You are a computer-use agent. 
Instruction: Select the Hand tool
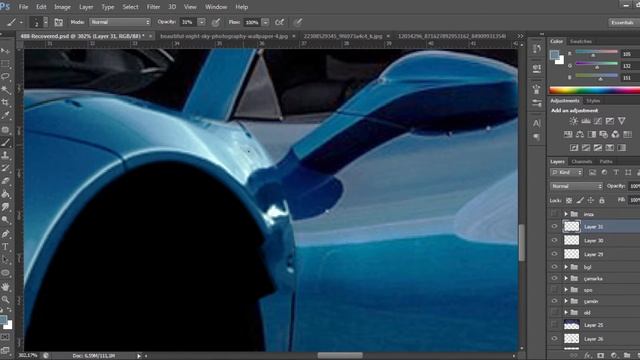pyautogui.click(x=5, y=287)
